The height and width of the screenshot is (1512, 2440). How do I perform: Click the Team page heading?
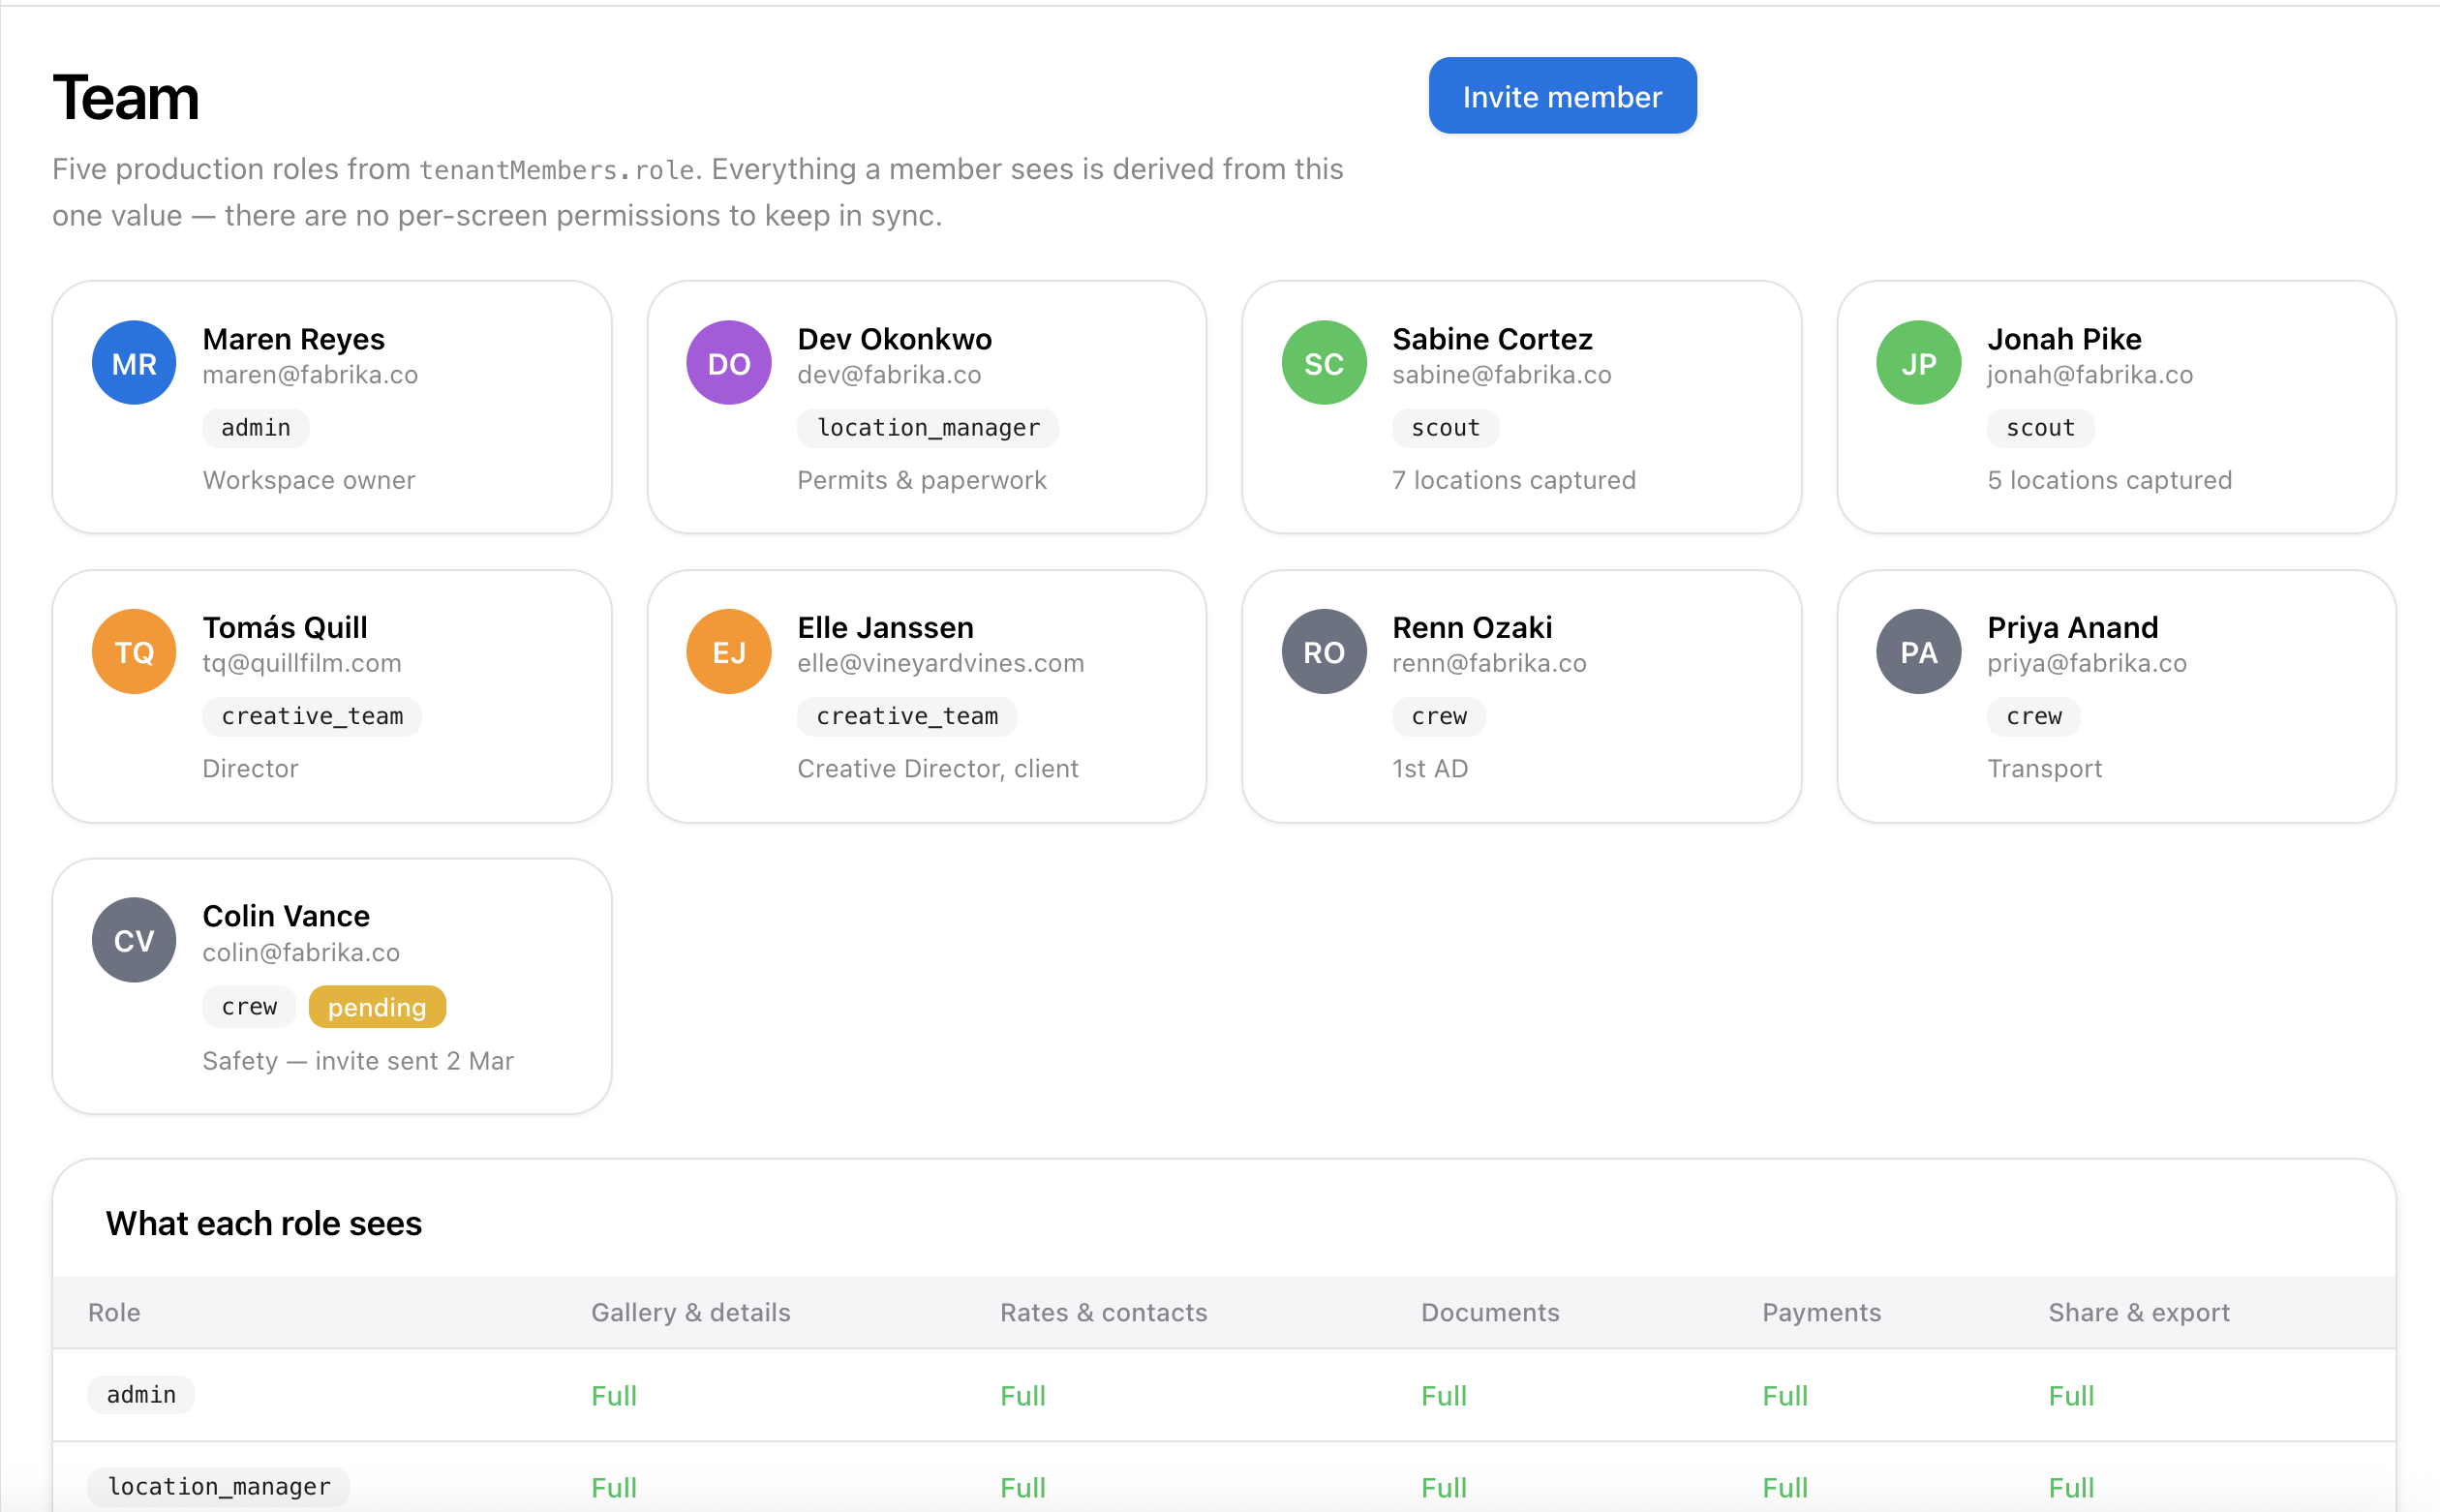126,98
